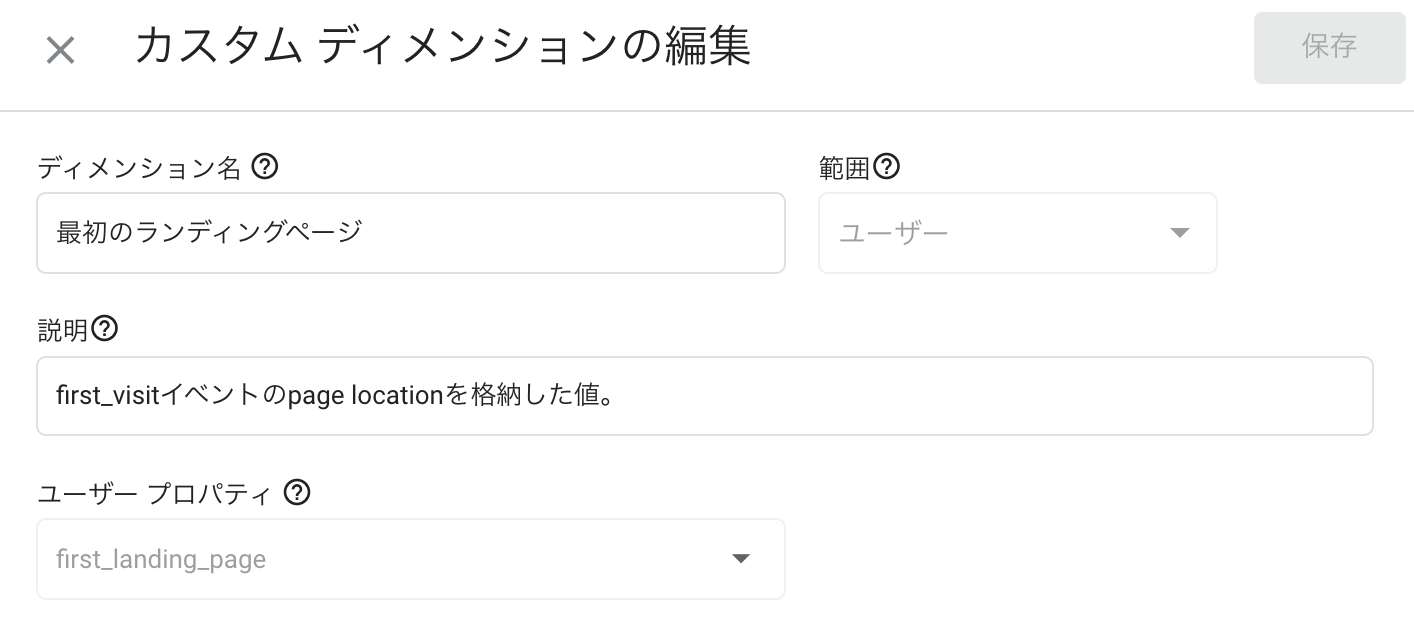Select the first_landing_page user property text
This screenshot has width=1414, height=632.
(x=161, y=559)
